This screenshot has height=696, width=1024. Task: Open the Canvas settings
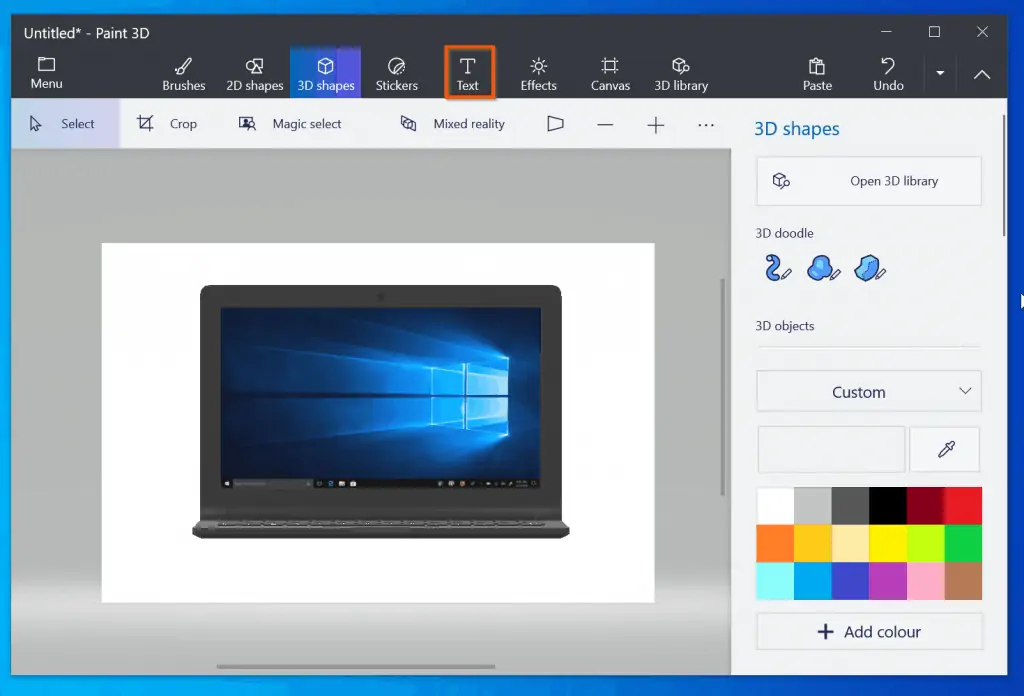(610, 70)
